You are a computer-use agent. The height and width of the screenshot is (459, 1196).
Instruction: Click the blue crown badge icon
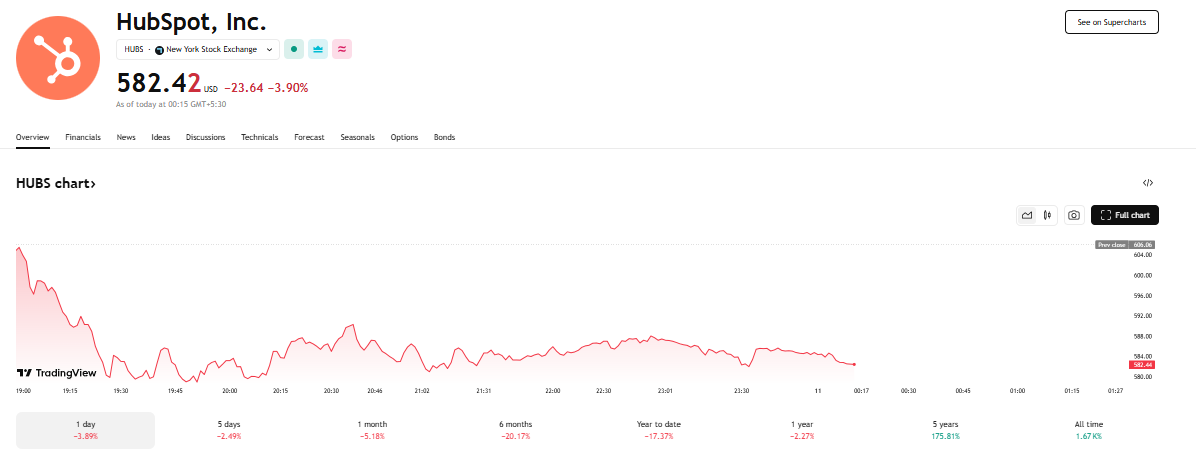coord(318,50)
